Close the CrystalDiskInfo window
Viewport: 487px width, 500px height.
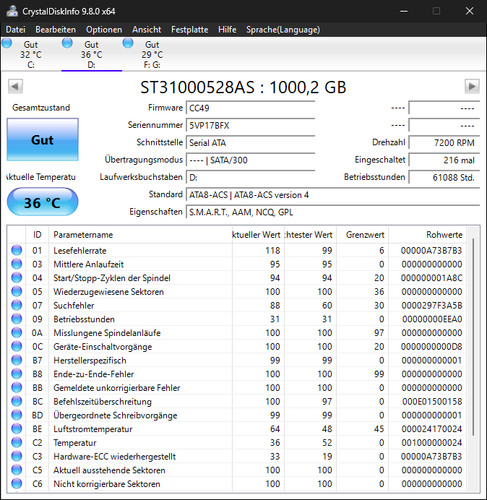pos(470,11)
